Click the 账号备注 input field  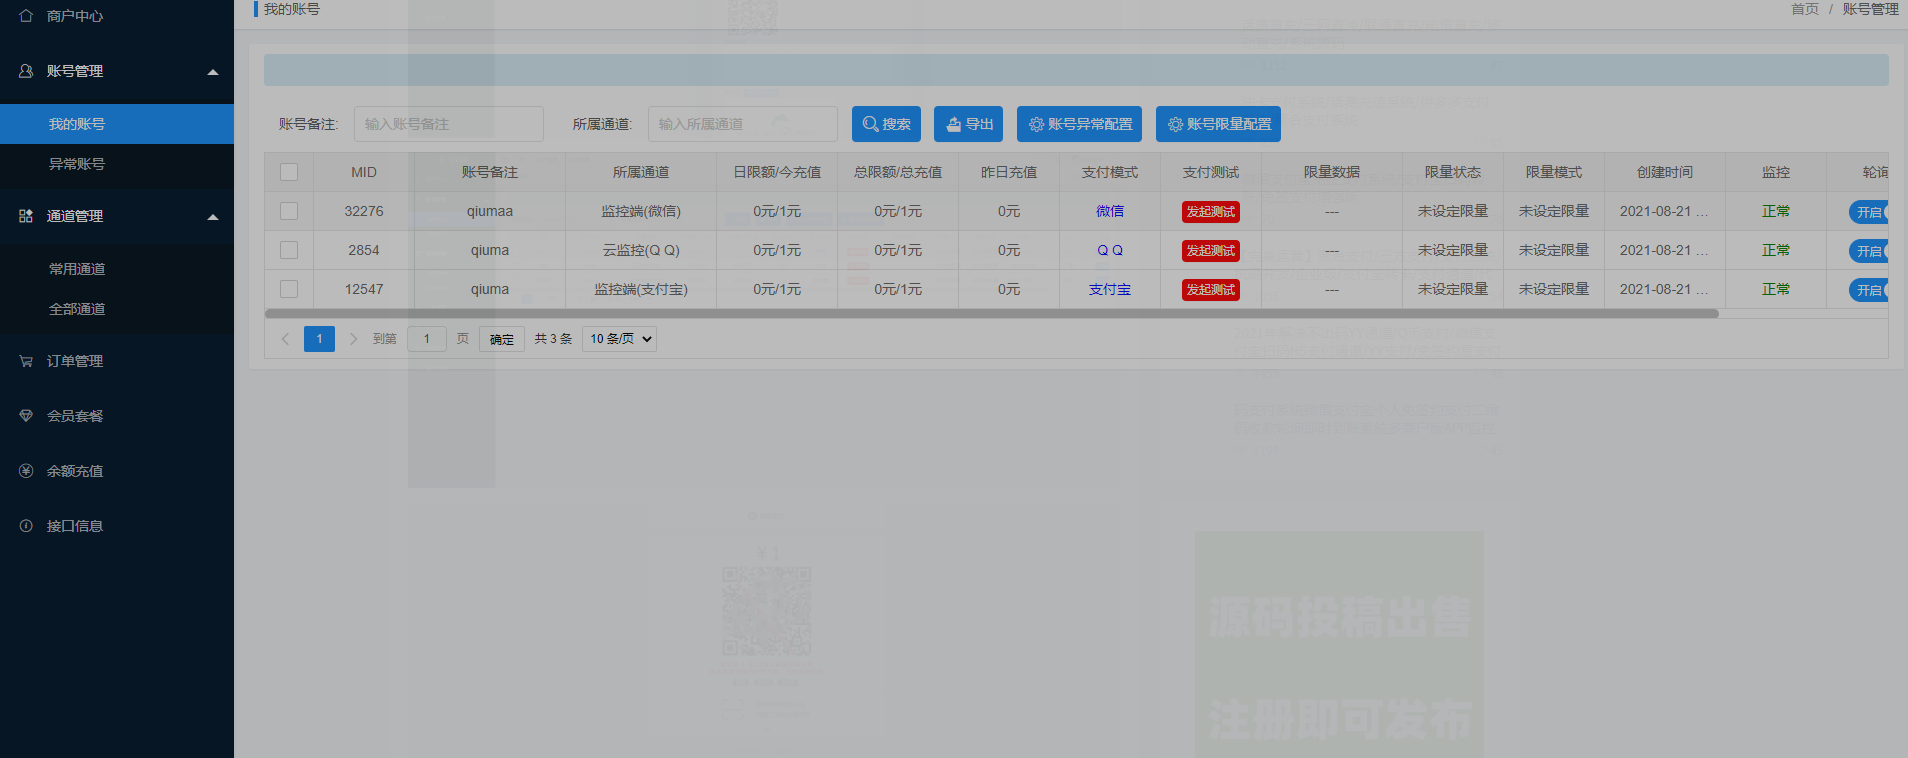pyautogui.click(x=448, y=124)
